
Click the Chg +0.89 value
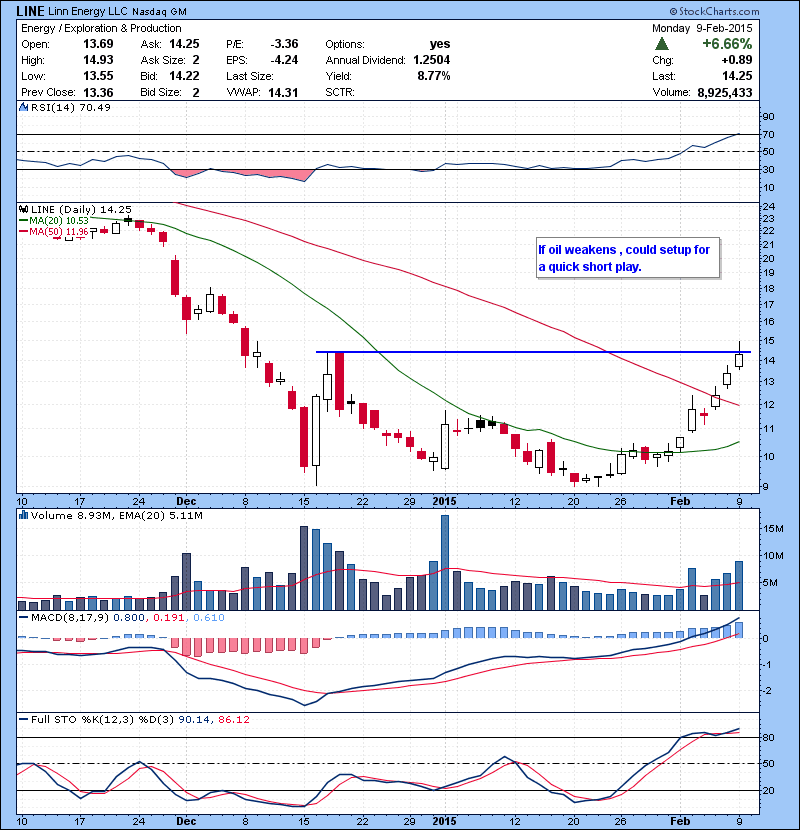click(736, 60)
